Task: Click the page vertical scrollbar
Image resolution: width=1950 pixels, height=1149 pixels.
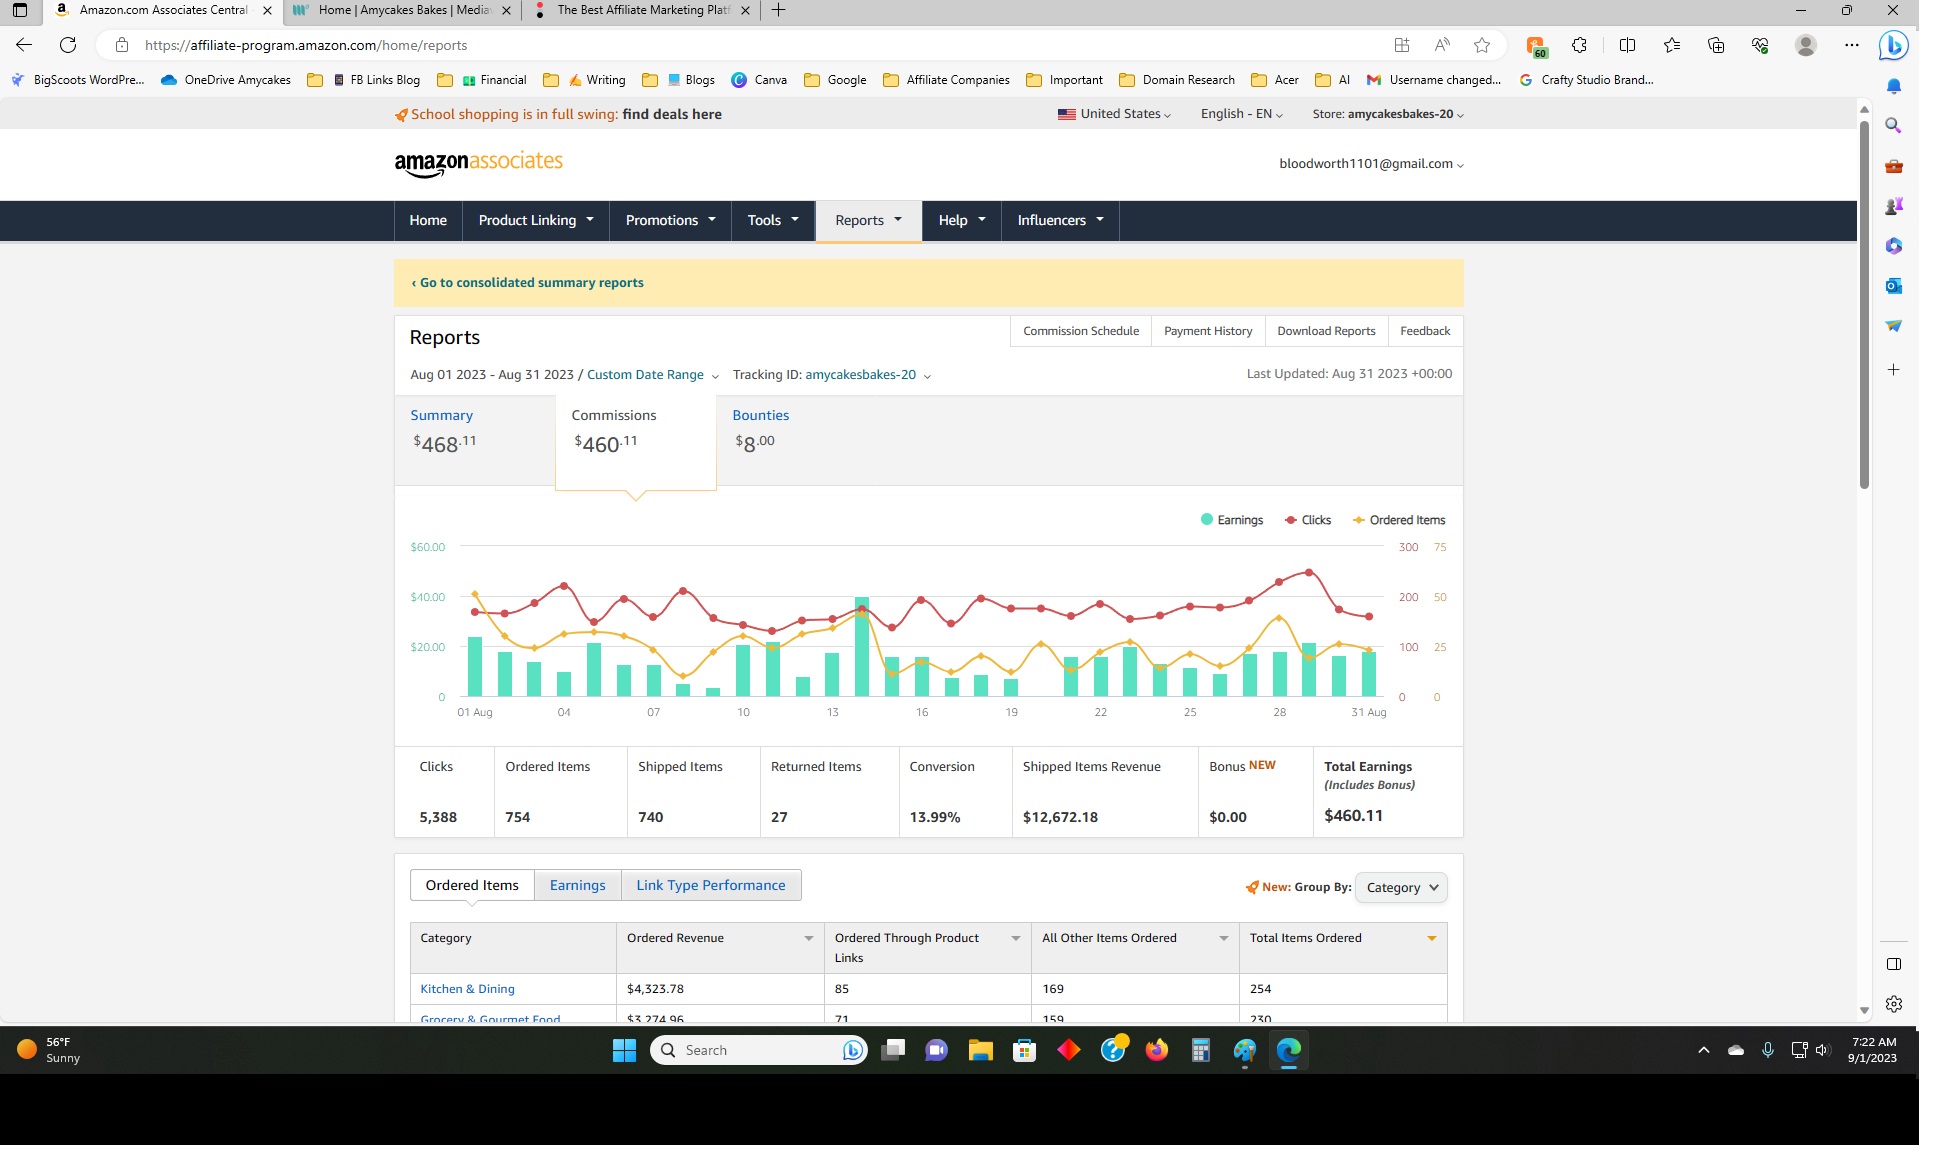Action: point(1864,305)
